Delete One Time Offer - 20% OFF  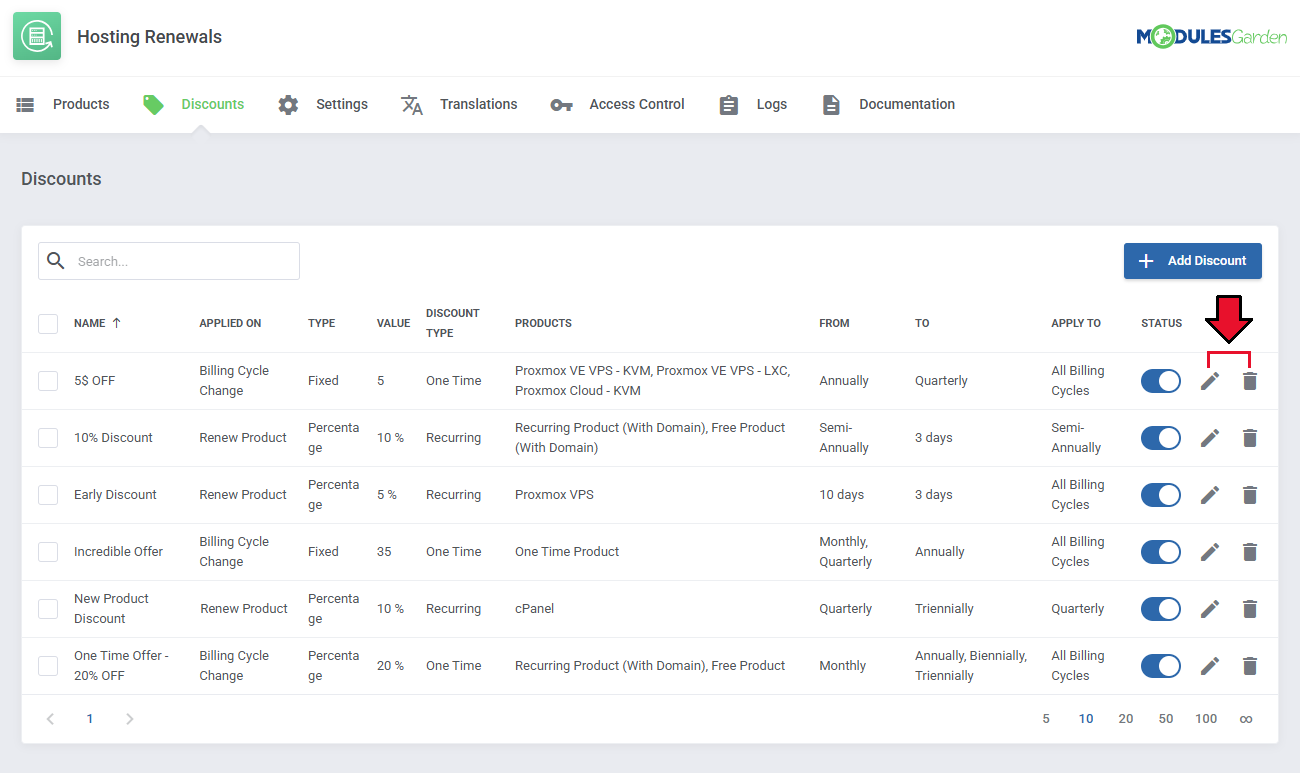(1250, 666)
